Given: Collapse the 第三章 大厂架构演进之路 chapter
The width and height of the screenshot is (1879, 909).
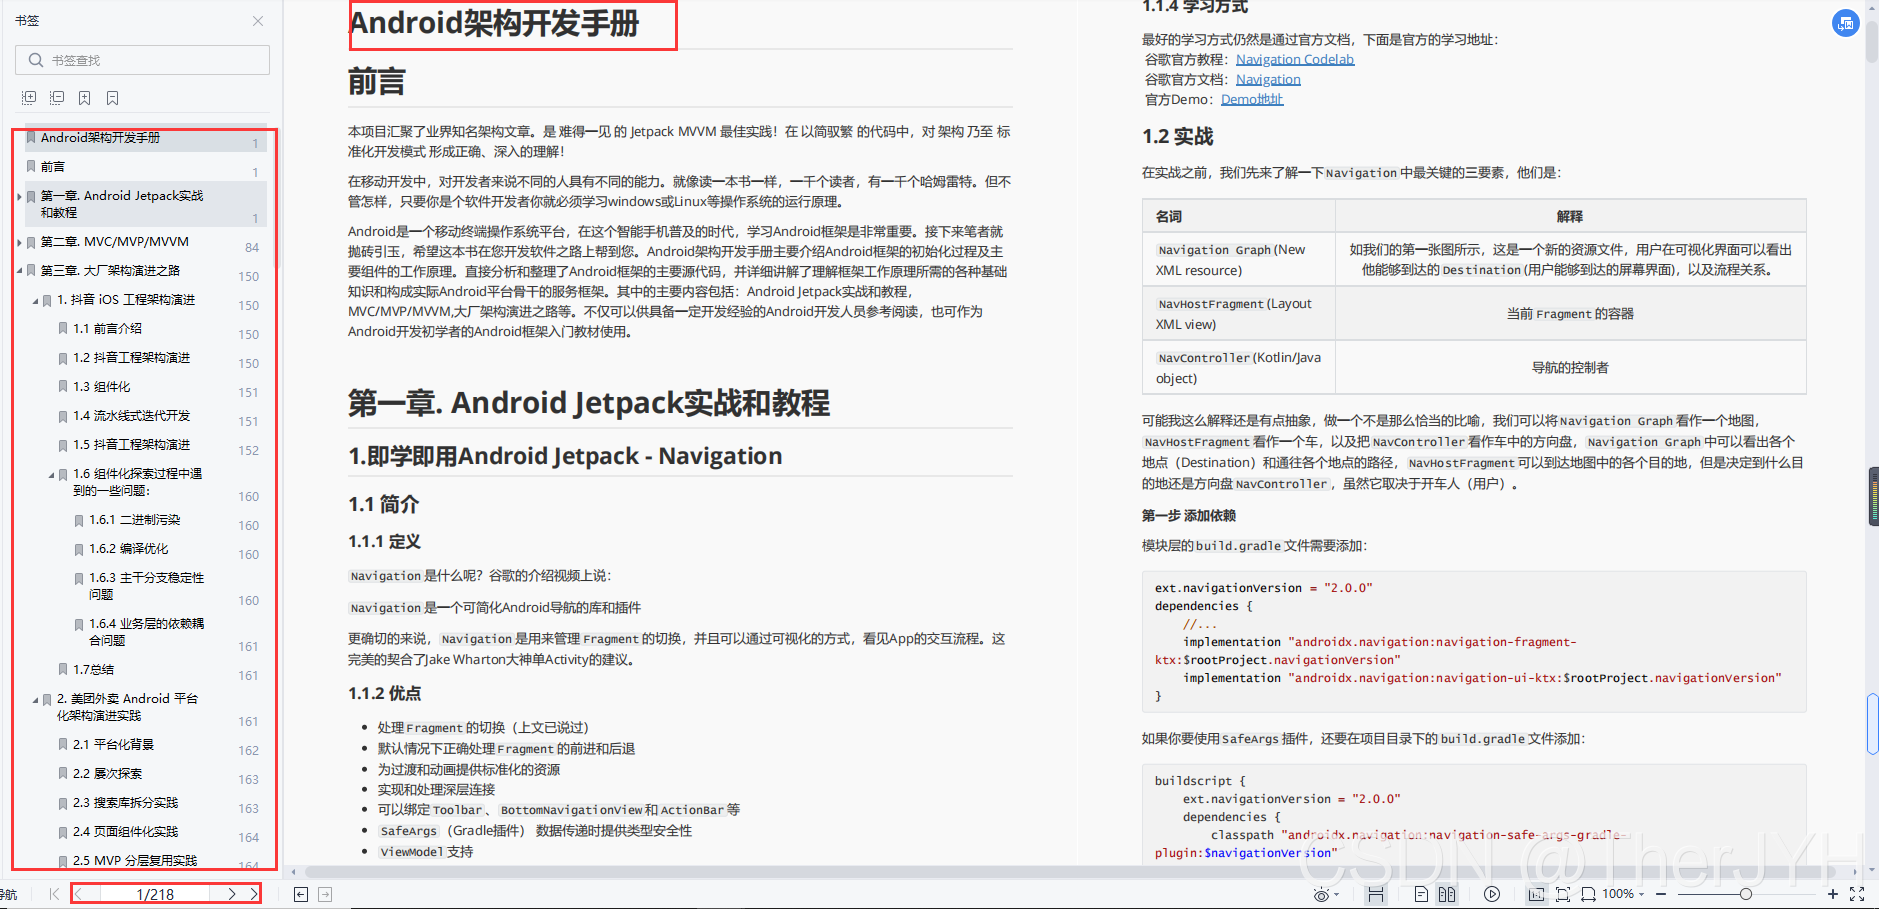Looking at the screenshot, I should 19,270.
